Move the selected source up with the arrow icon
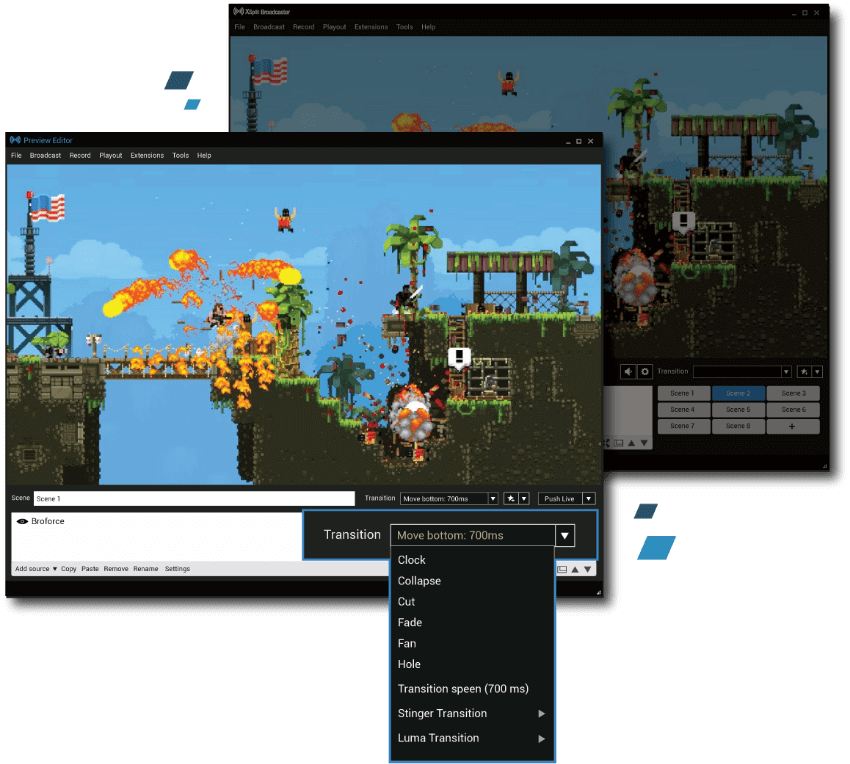The height and width of the screenshot is (764, 850). [575, 570]
